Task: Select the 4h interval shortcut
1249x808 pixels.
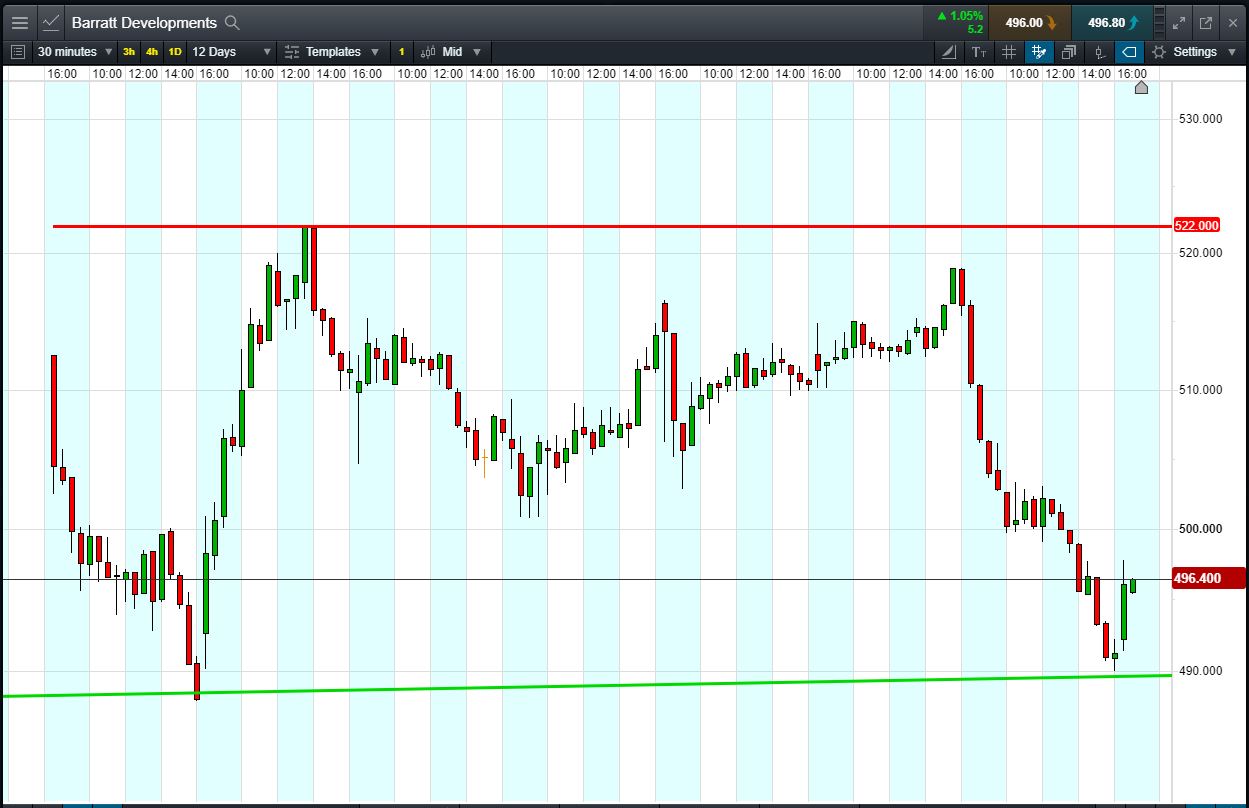Action: pyautogui.click(x=152, y=52)
